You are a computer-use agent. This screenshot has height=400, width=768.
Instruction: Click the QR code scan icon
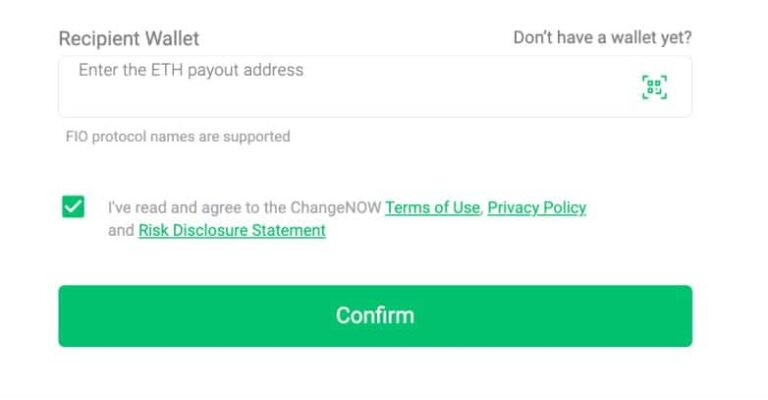[654, 87]
